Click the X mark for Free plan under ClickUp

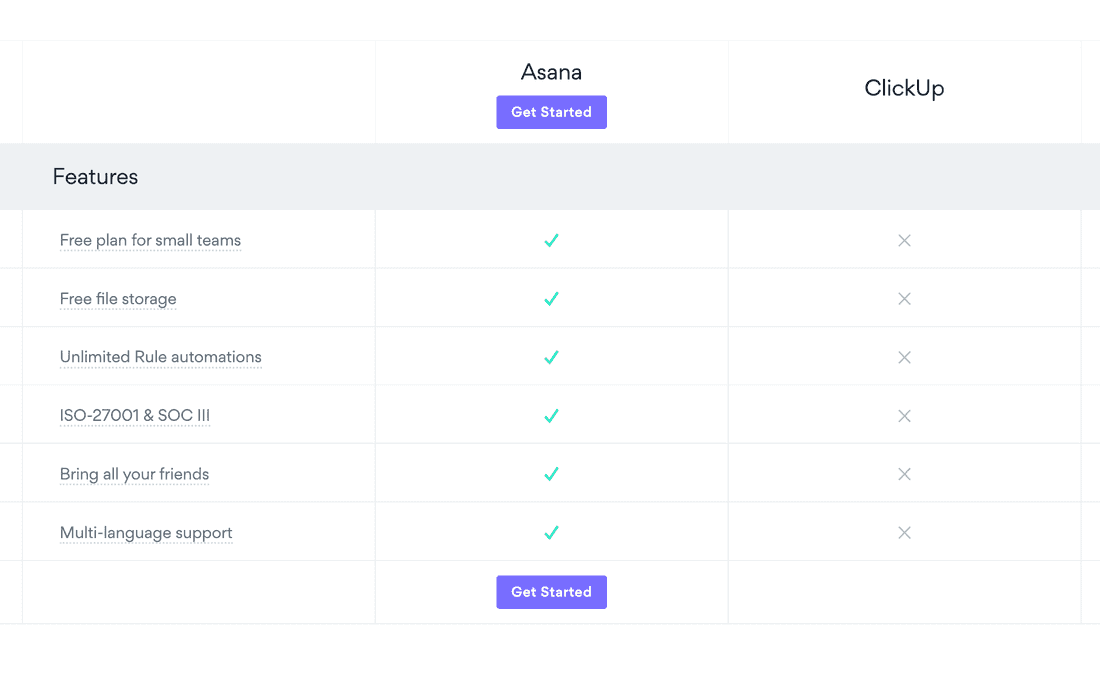(904, 240)
